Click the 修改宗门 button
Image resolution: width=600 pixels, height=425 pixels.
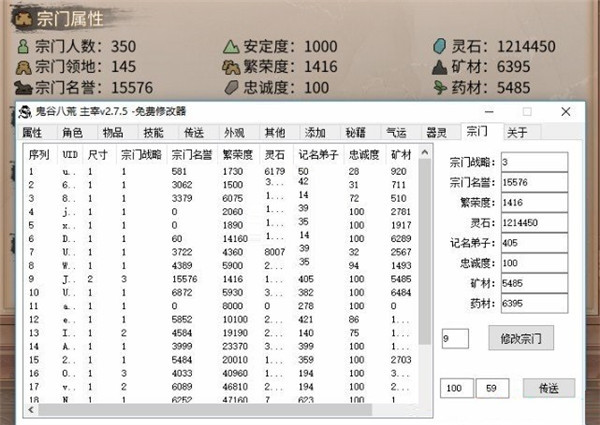coord(521,338)
